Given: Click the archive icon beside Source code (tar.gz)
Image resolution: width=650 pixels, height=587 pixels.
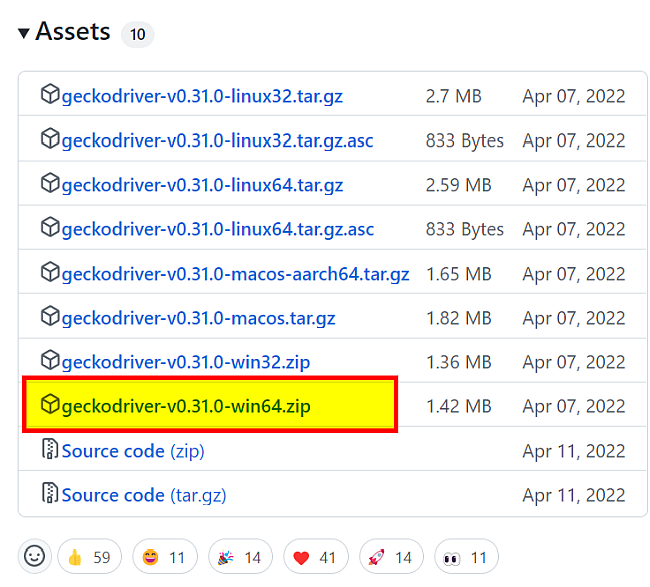Looking at the screenshot, I should [x=50, y=492].
